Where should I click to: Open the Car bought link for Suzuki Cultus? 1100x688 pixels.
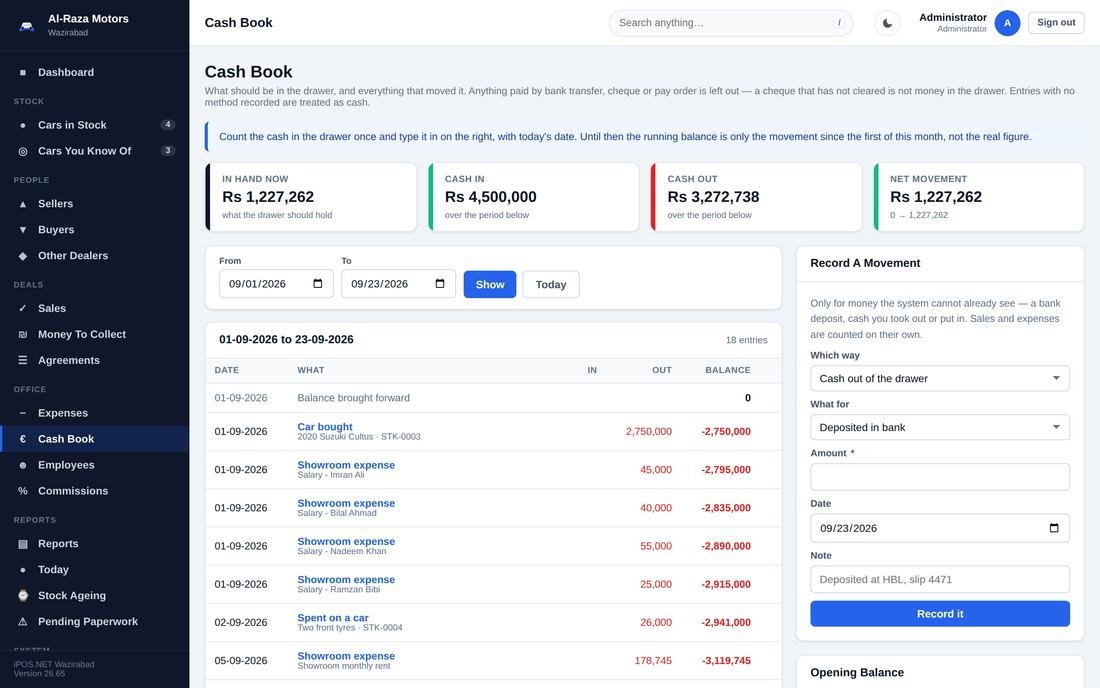click(x=325, y=426)
